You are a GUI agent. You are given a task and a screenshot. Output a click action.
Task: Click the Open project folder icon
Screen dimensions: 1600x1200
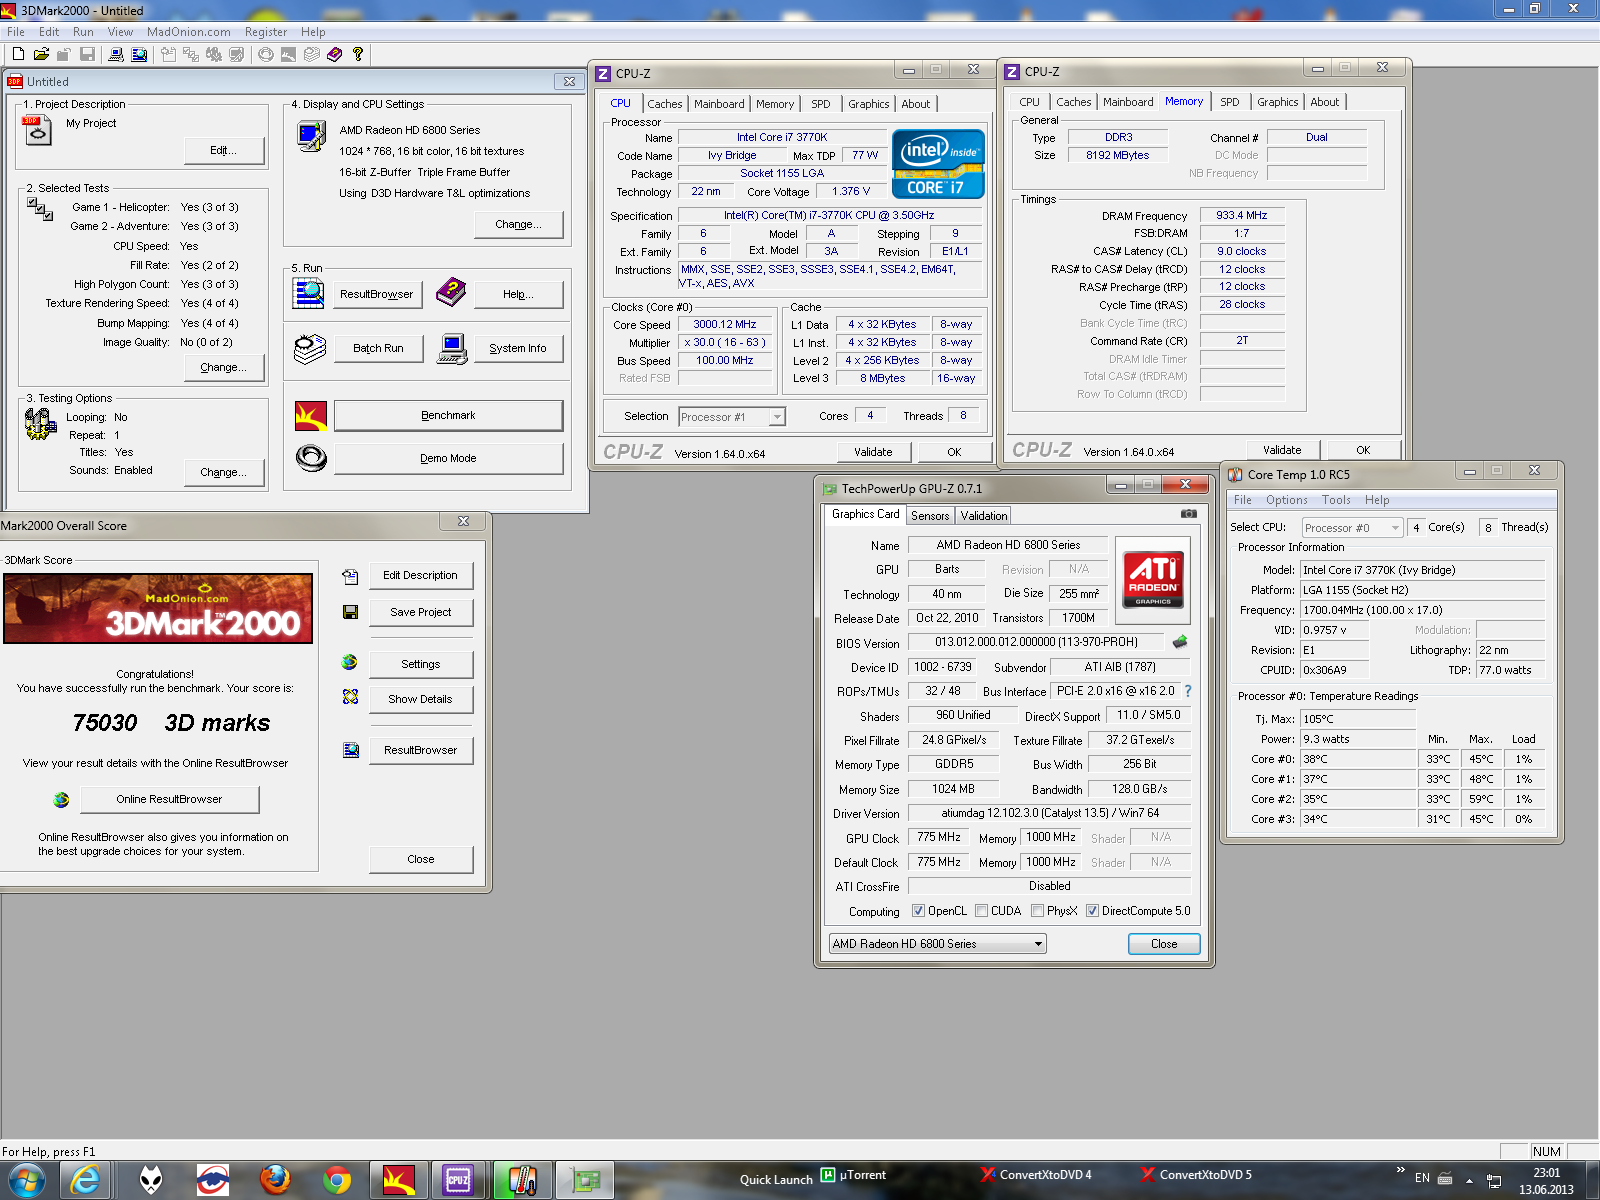click(x=41, y=54)
